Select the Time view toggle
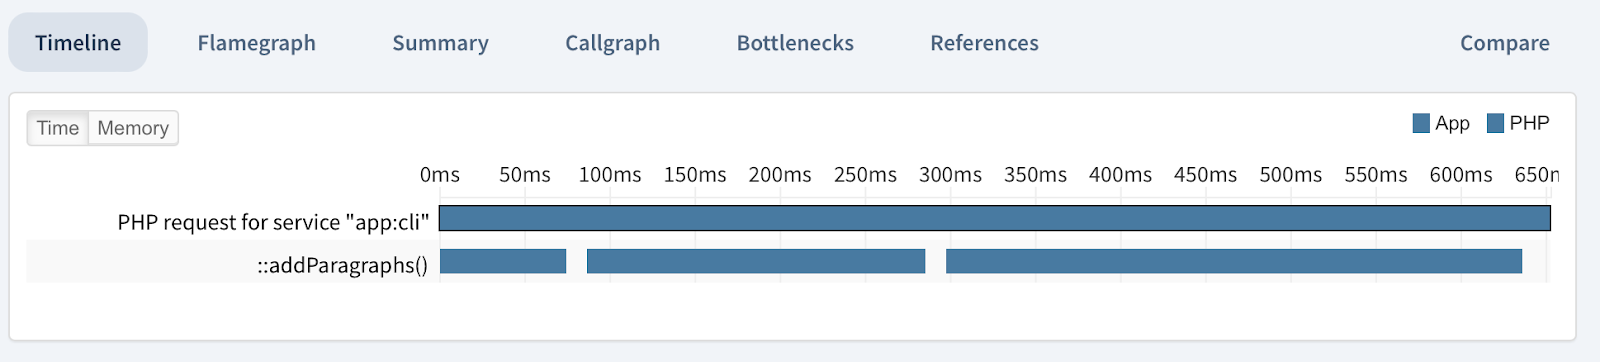The image size is (1600, 362). (58, 128)
